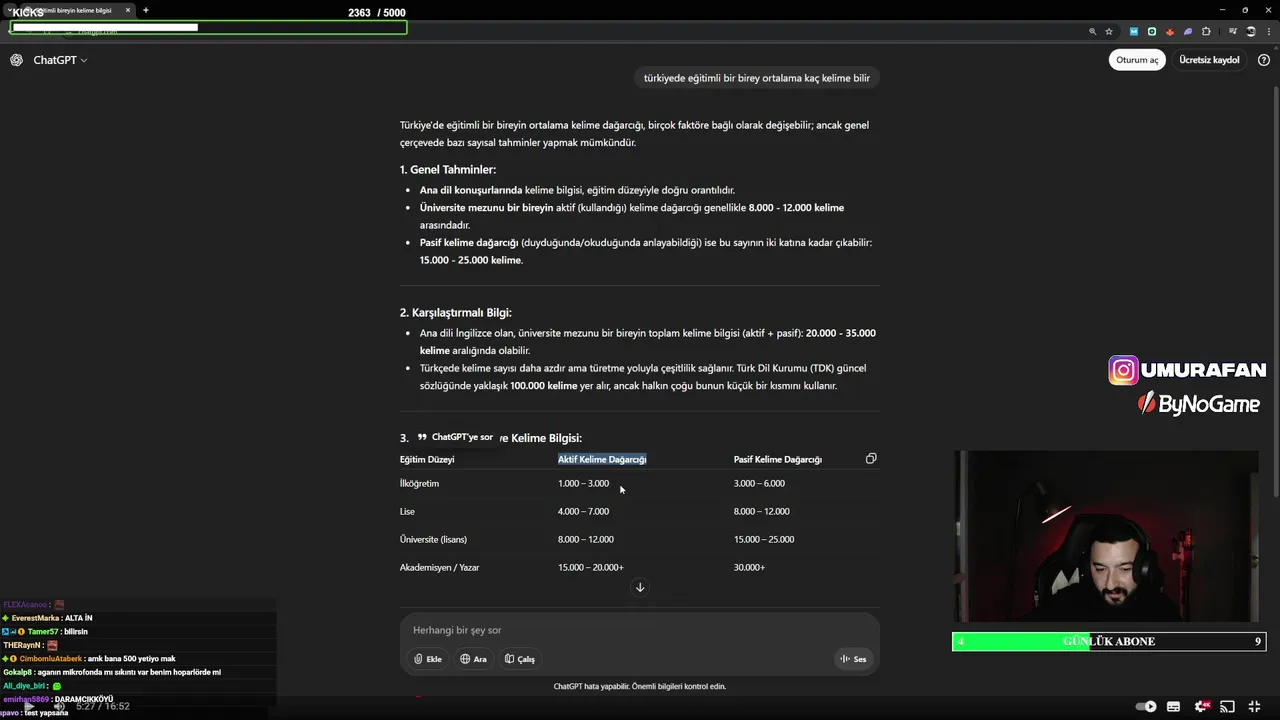Copy the table using the copy icon

point(871,459)
